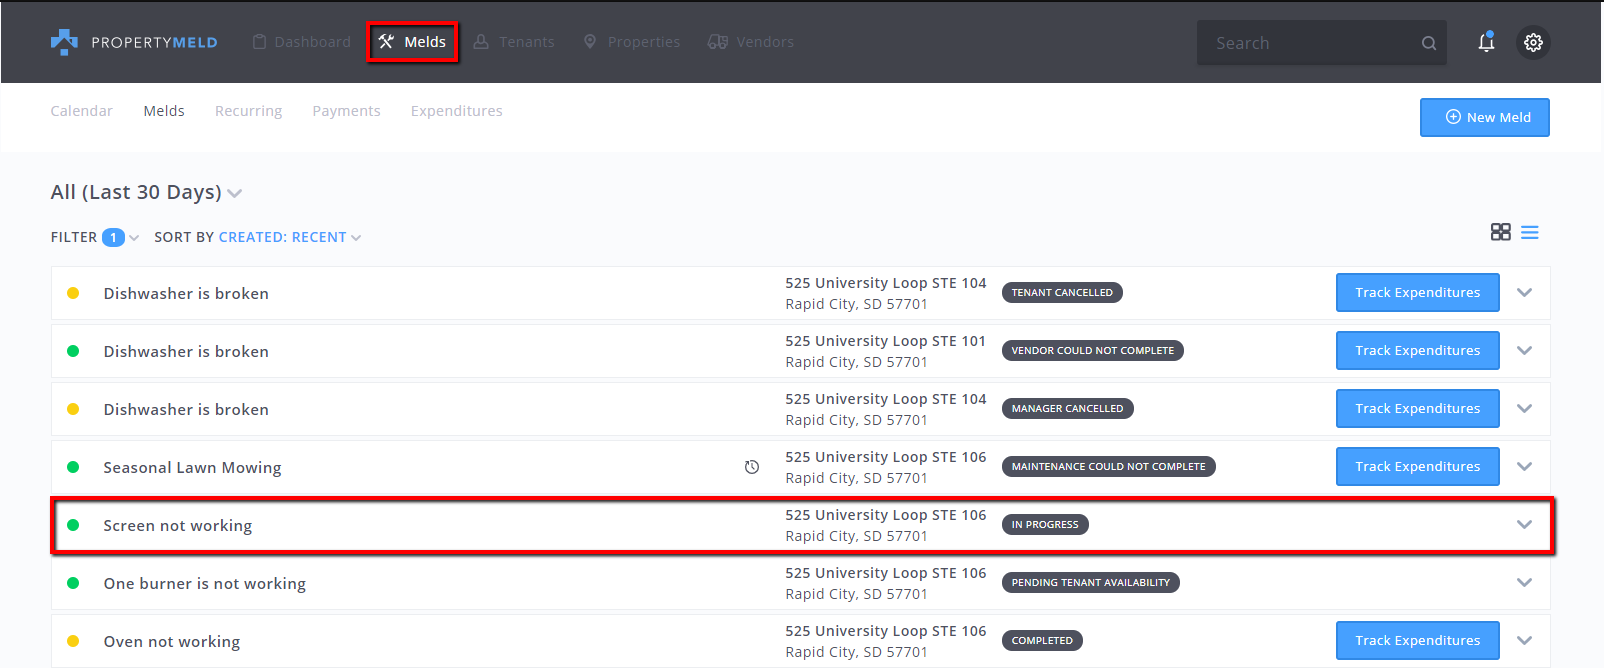Track Expenditures for Seasonal Lawn Mowing
This screenshot has height=668, width=1604.
pos(1418,467)
